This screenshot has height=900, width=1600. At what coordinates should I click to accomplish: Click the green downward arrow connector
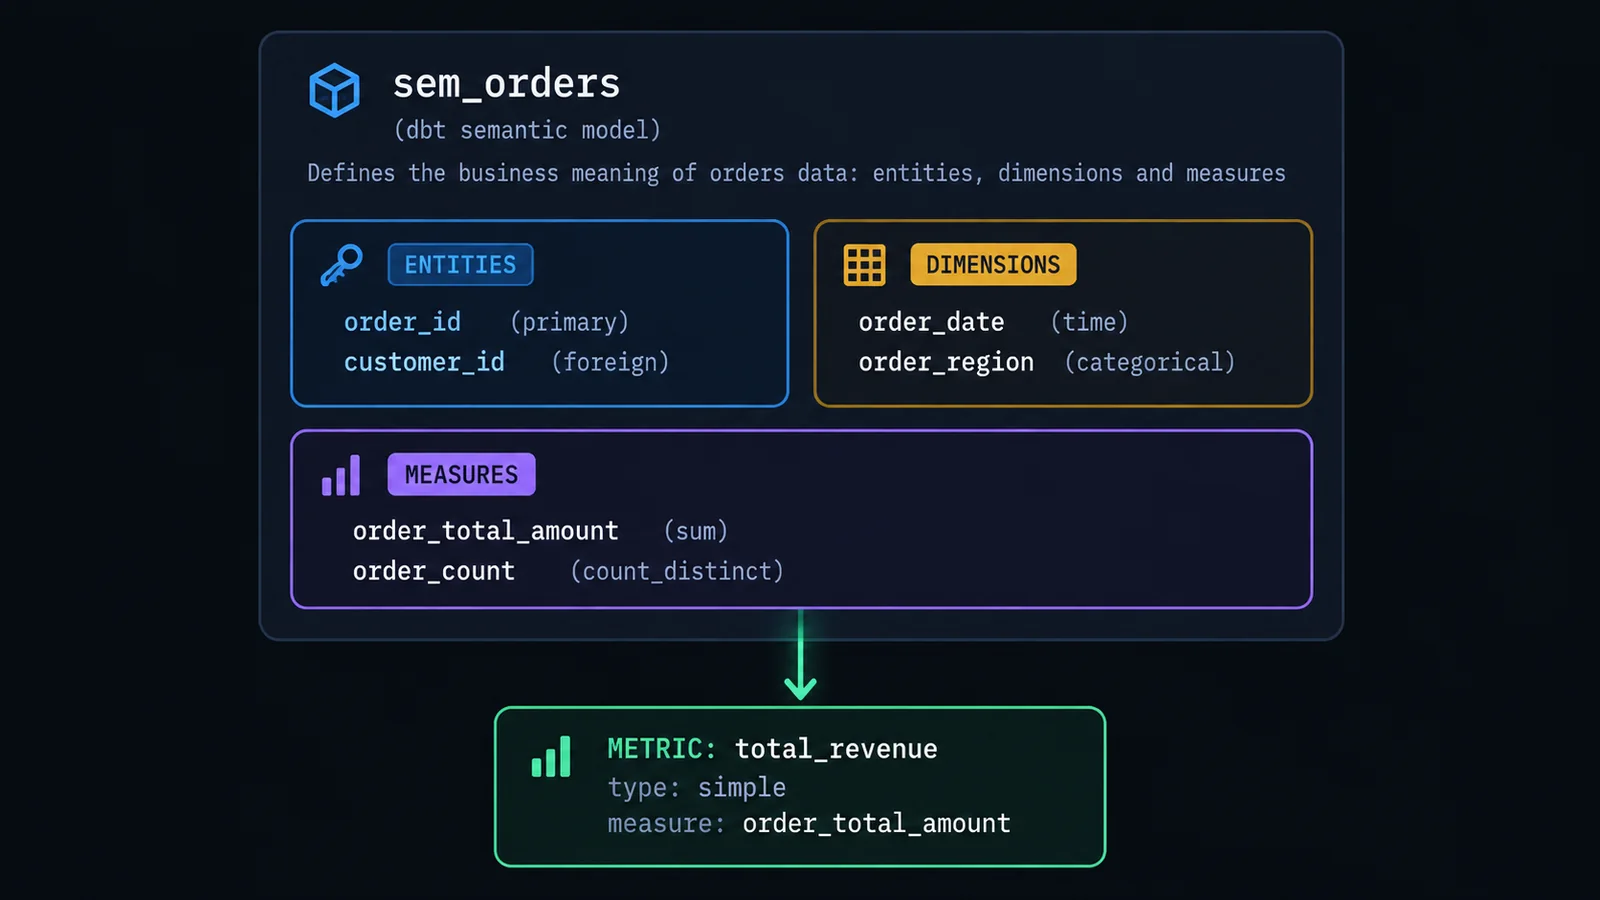pos(800,655)
